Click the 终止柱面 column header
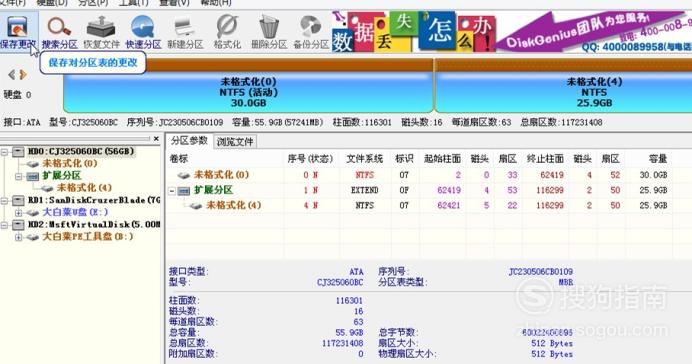Viewport: 692px width, 364px height. pos(545,159)
